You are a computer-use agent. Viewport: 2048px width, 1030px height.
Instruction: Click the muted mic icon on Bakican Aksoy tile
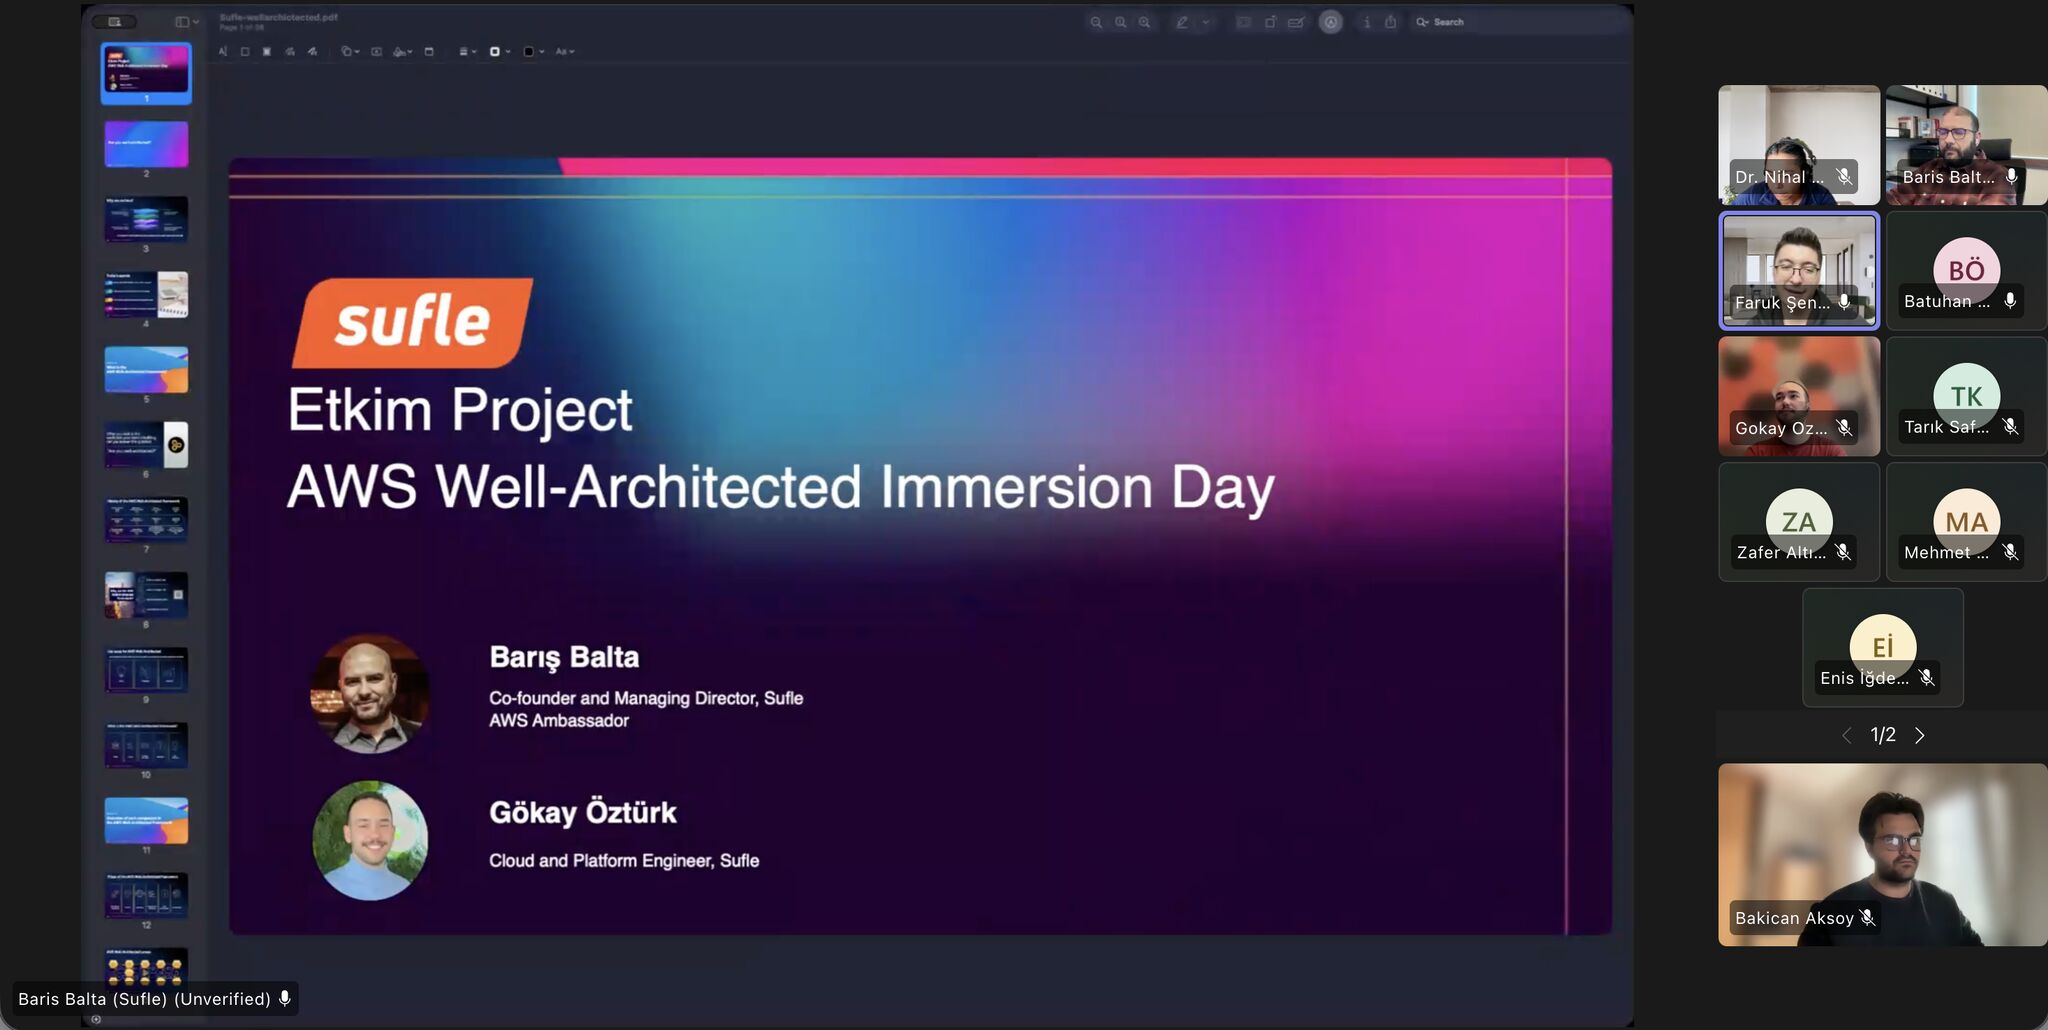pos(1867,918)
